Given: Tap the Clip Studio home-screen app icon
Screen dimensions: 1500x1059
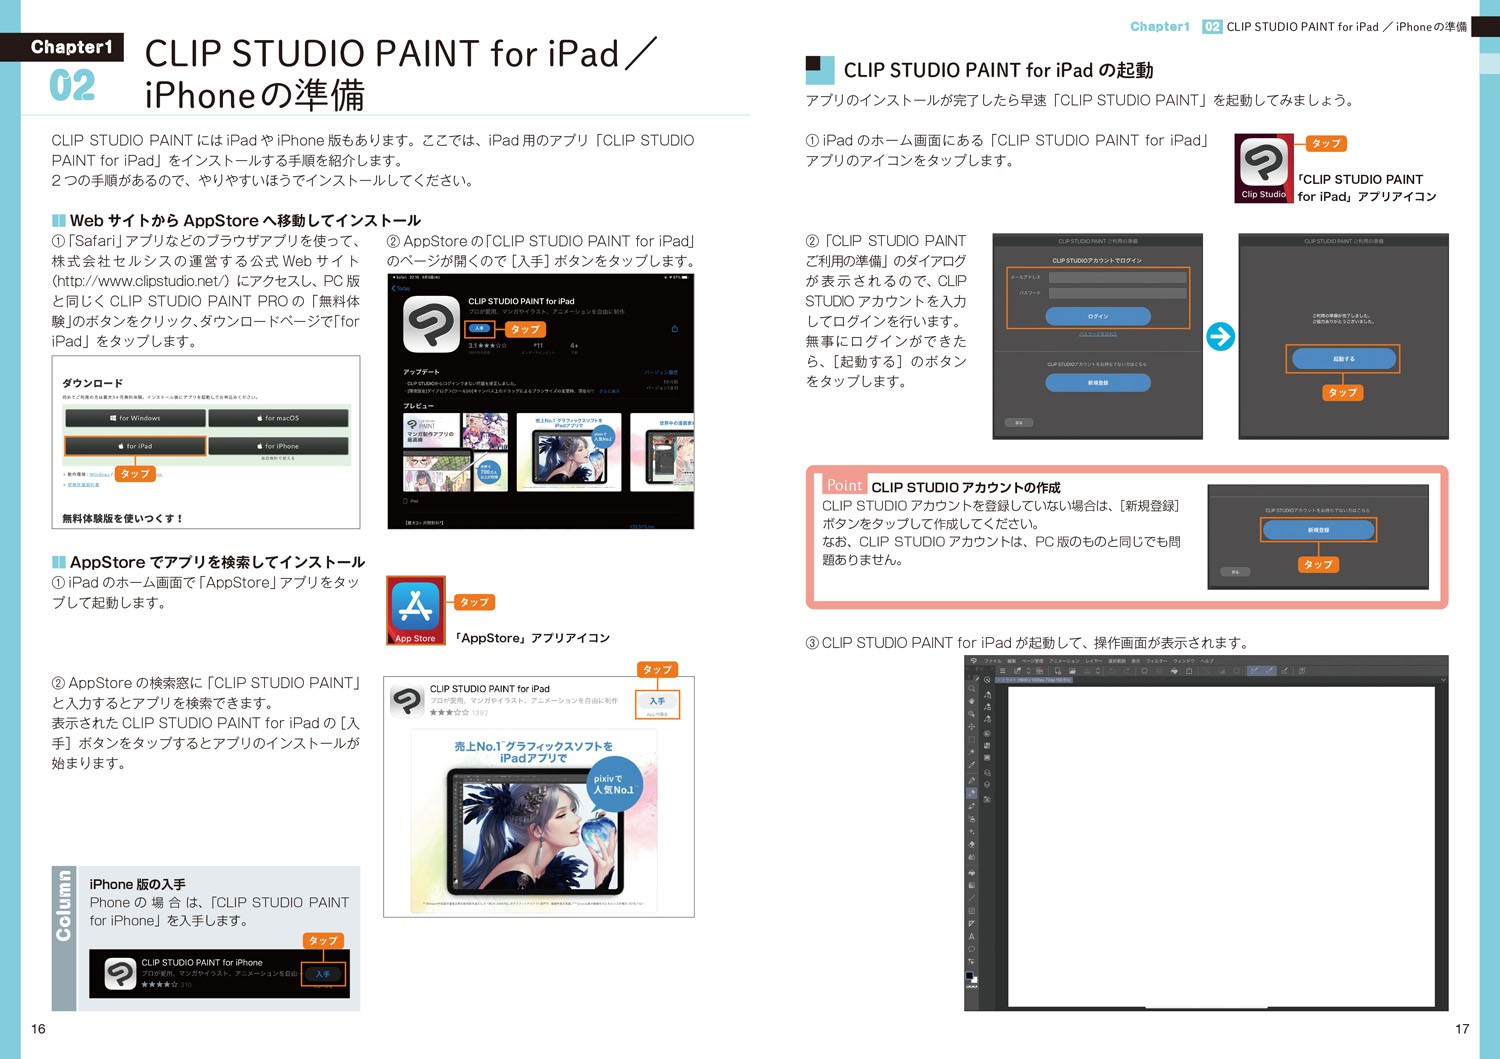Looking at the screenshot, I should tap(1264, 162).
